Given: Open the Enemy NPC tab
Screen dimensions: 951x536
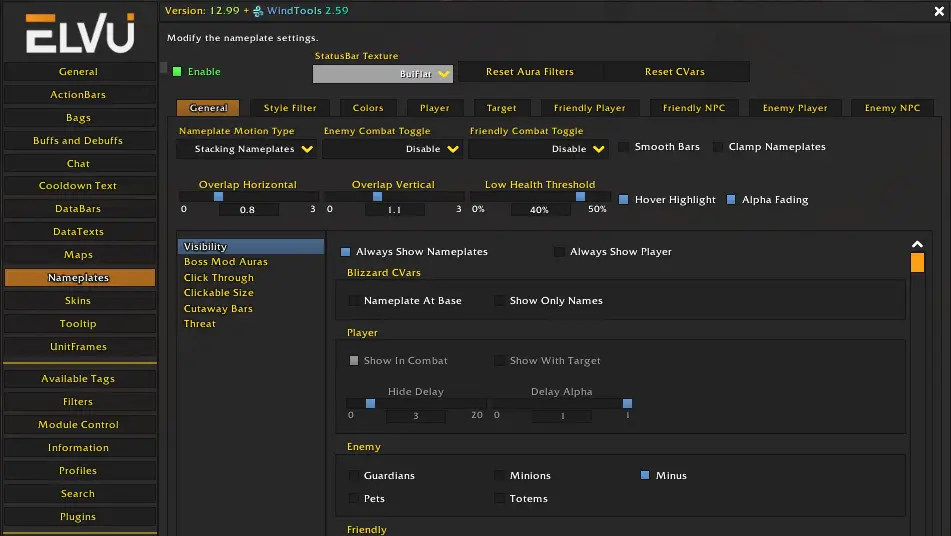Looking at the screenshot, I should point(892,108).
